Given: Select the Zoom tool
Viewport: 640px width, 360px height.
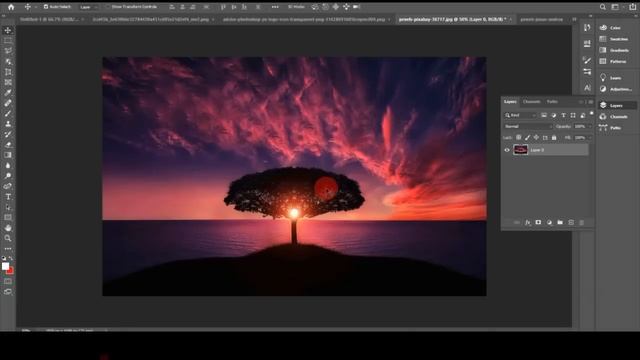Looking at the screenshot, I should pos(8,238).
